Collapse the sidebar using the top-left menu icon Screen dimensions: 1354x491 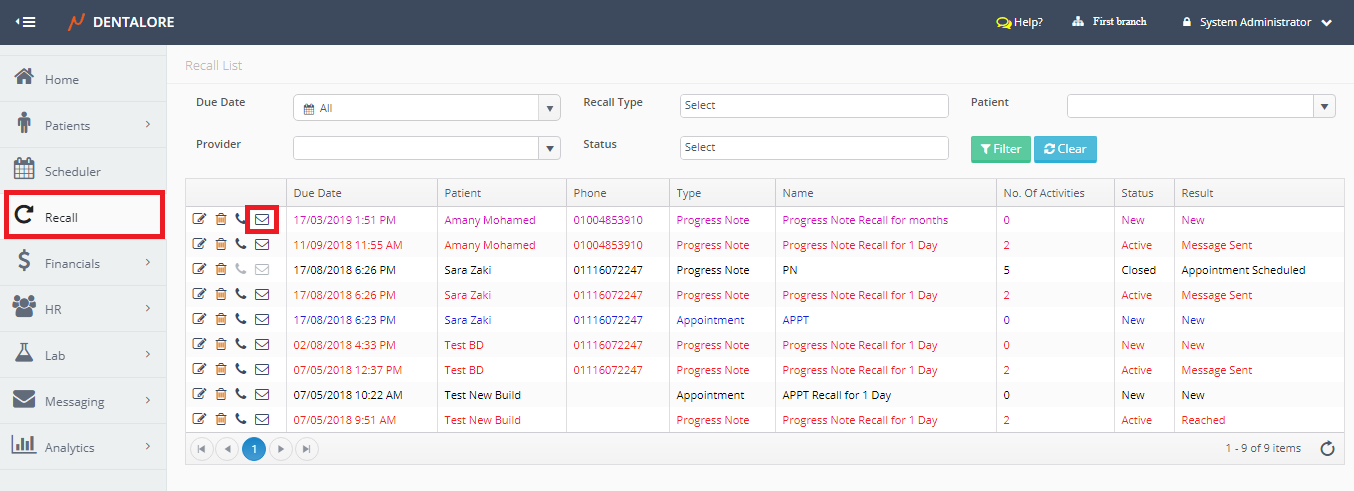point(25,22)
